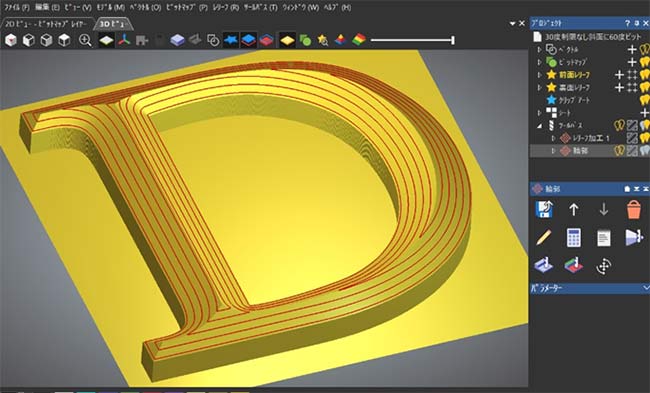
Task: Toggle the XYZ origin axes icon
Action: pyautogui.click(x=124, y=40)
